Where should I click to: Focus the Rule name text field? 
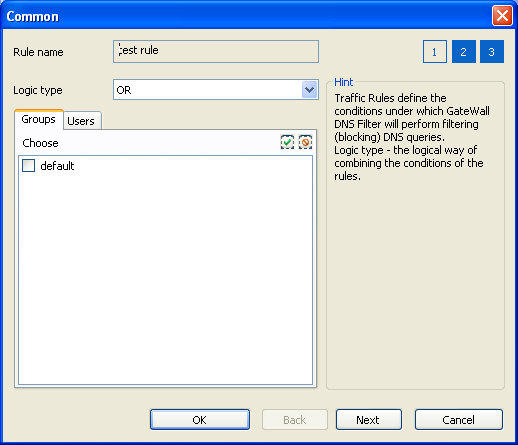click(216, 51)
